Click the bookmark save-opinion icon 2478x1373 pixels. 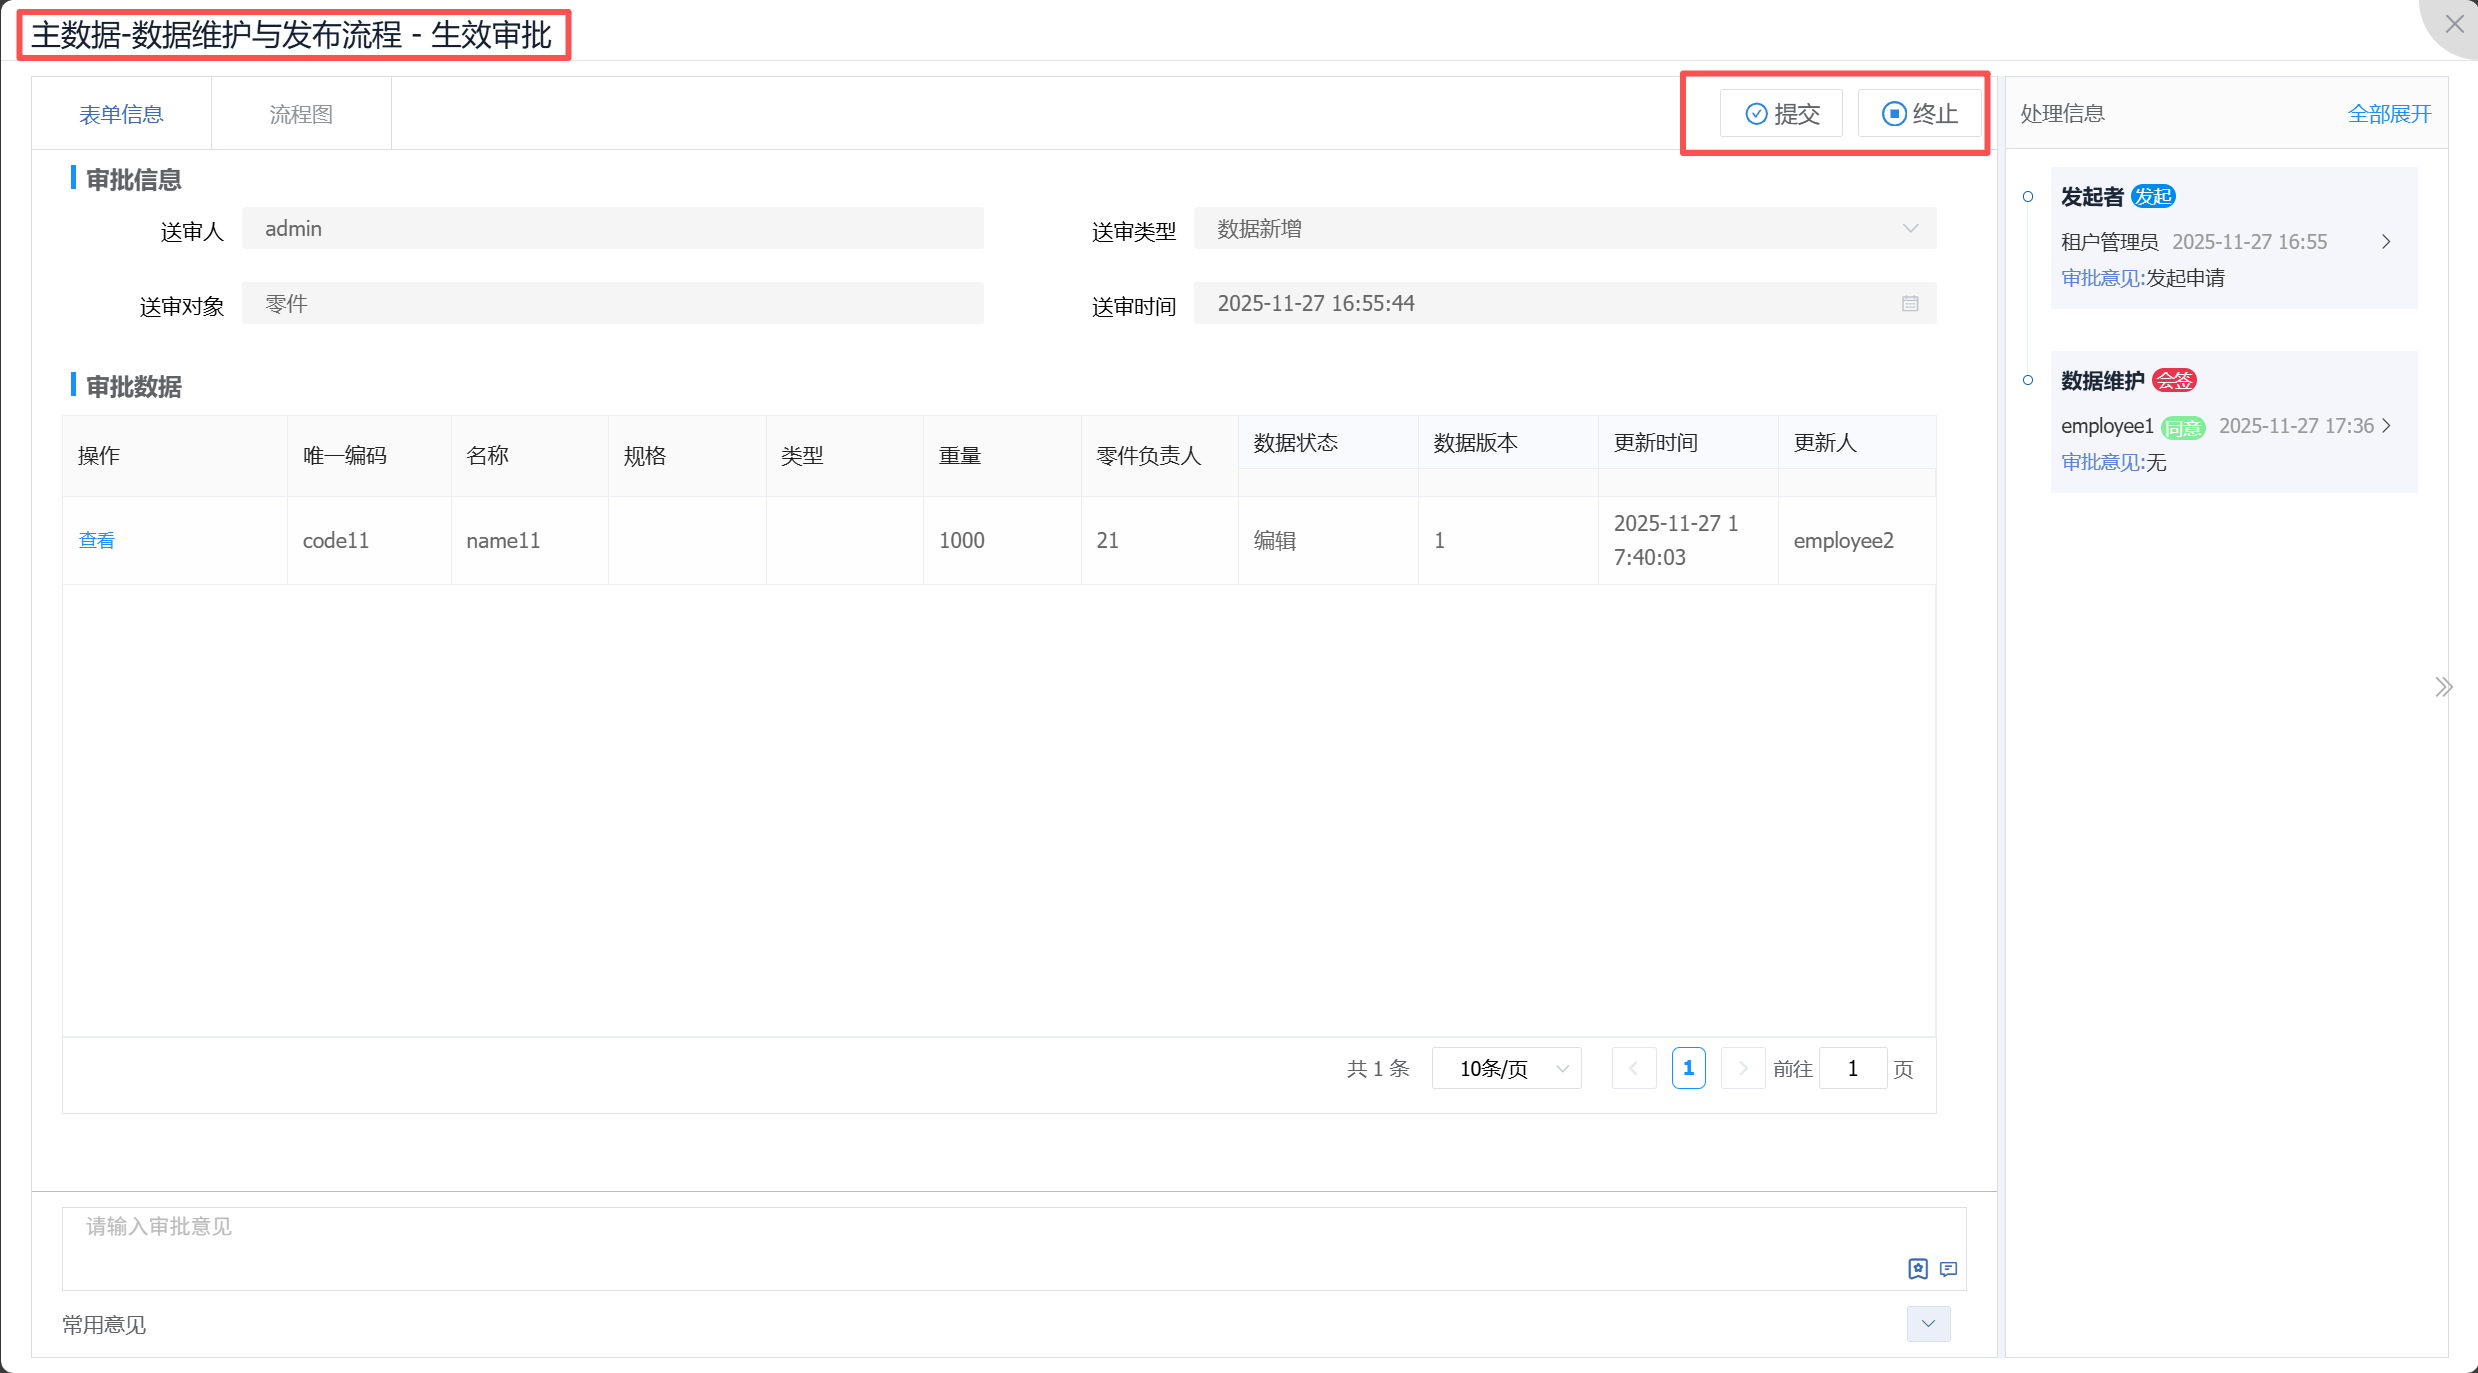pos(1917,1269)
